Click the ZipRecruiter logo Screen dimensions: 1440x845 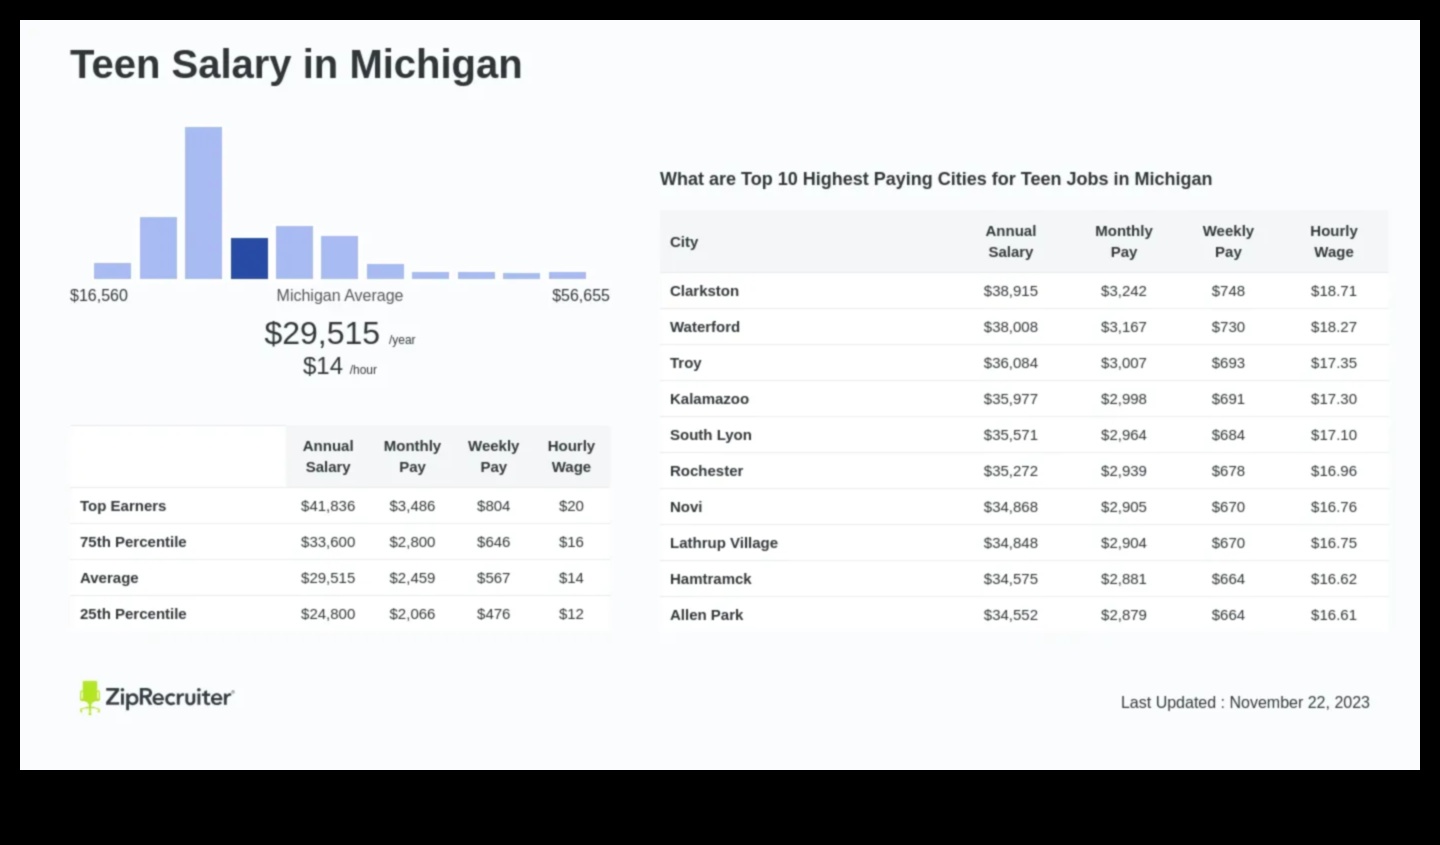point(157,697)
